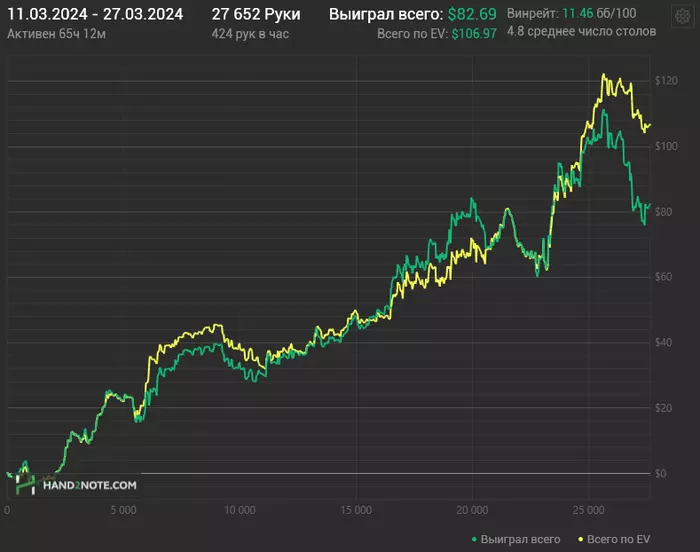Open graph settings gear icon

click(x=682, y=17)
